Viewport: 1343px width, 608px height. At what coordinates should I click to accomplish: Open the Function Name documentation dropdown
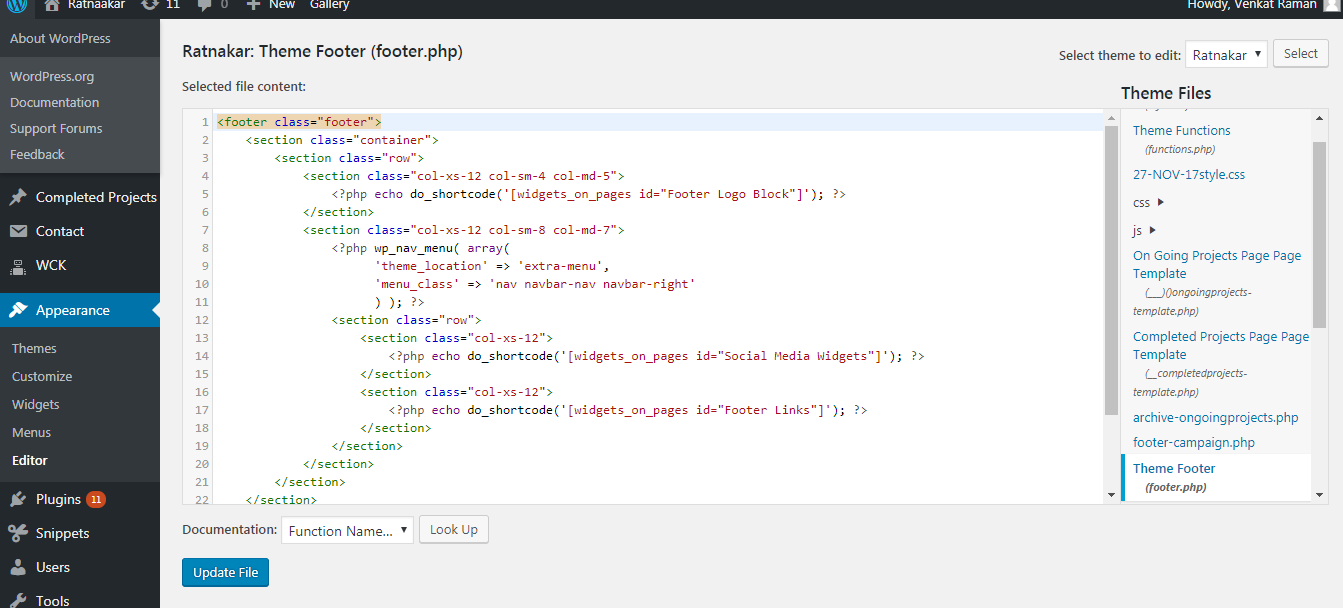click(347, 530)
